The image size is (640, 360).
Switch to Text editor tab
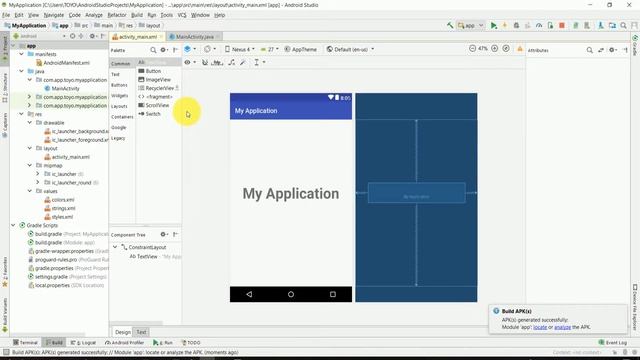tap(141, 332)
